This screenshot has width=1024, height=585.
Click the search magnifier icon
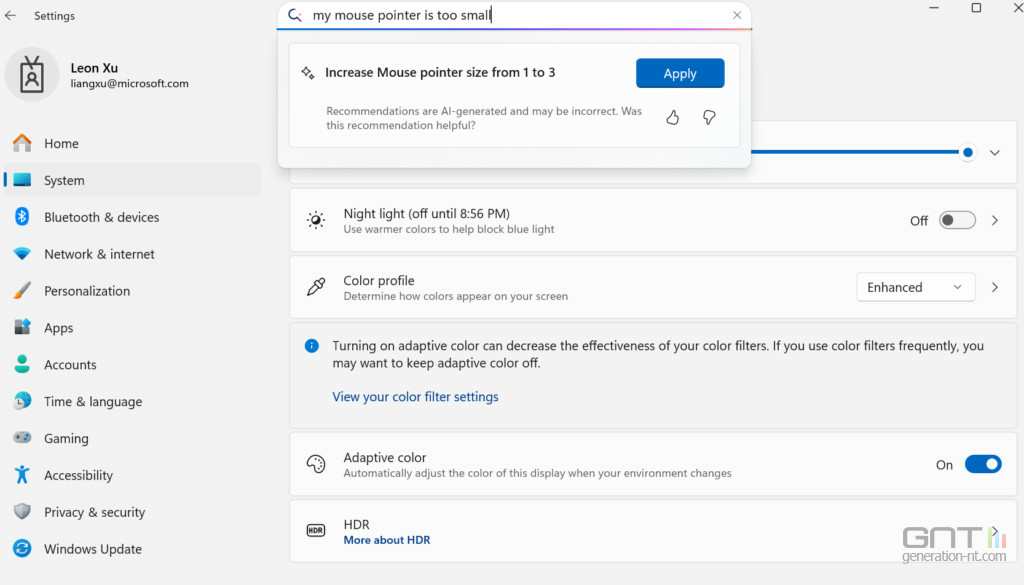[295, 15]
